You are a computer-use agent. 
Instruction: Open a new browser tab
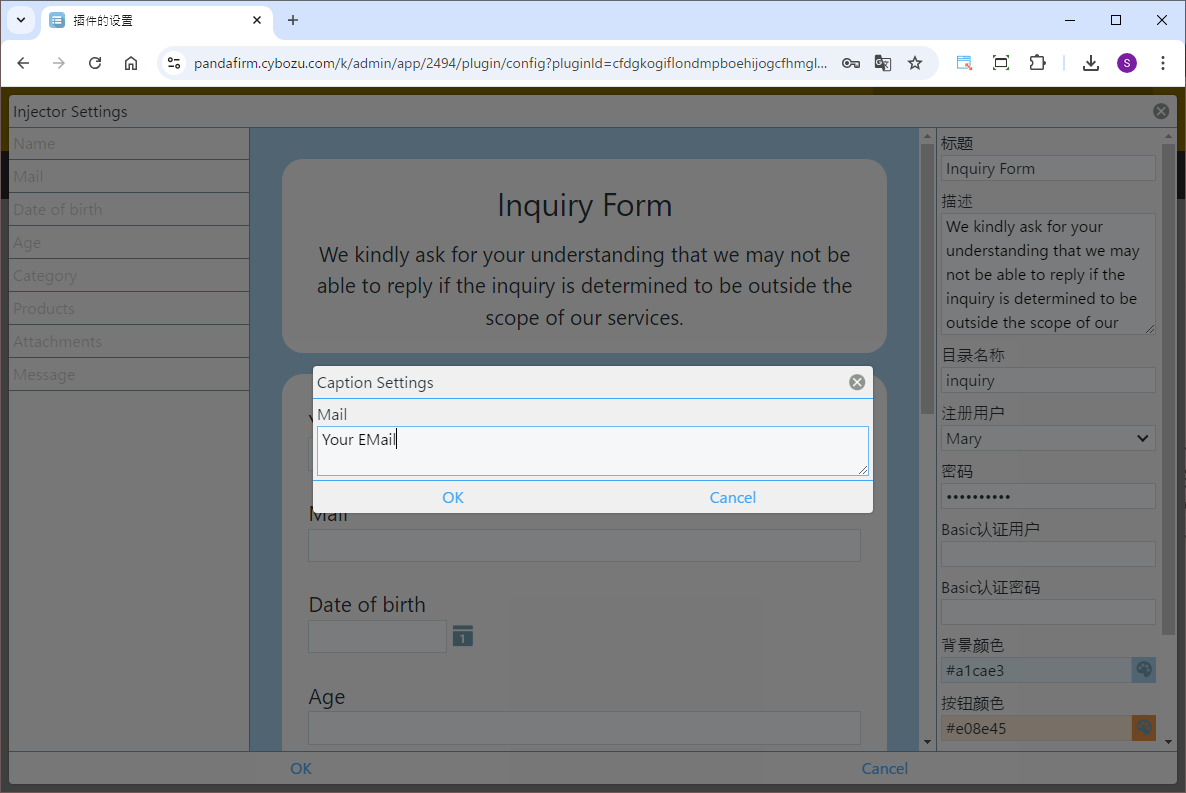click(293, 20)
